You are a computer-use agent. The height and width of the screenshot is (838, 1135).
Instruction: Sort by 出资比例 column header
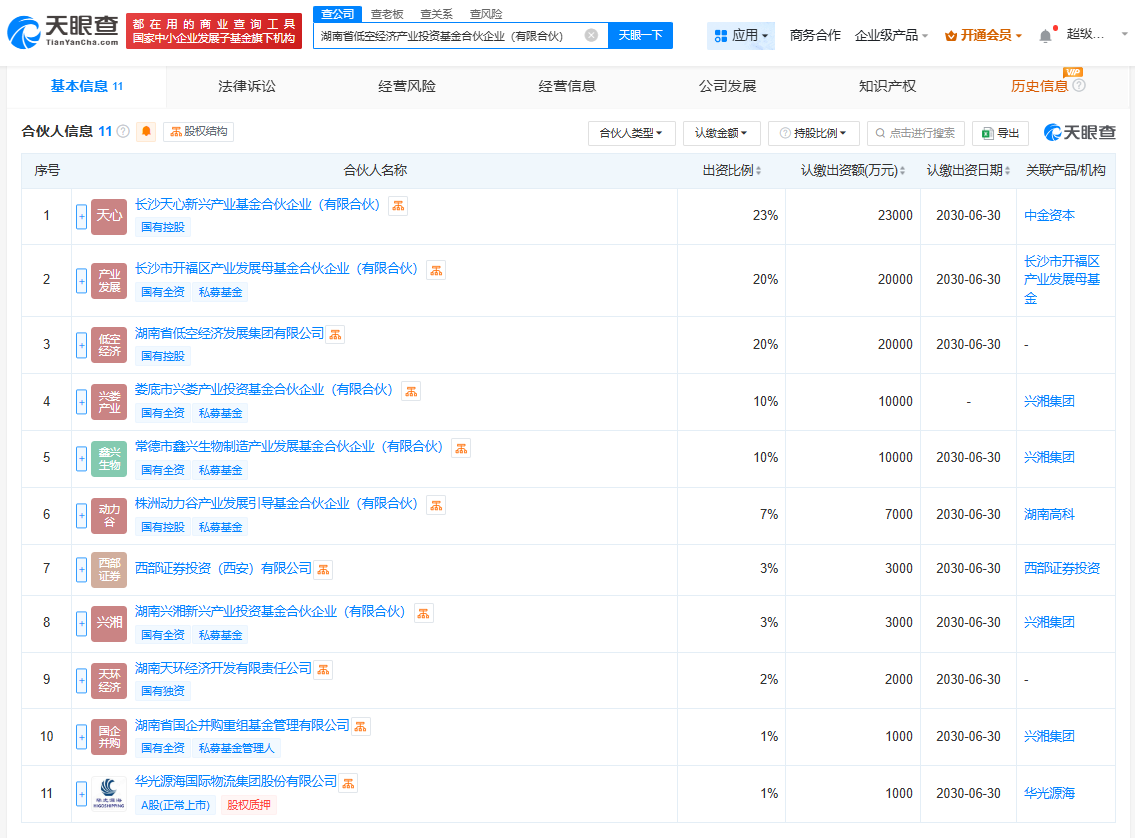[x=732, y=171]
